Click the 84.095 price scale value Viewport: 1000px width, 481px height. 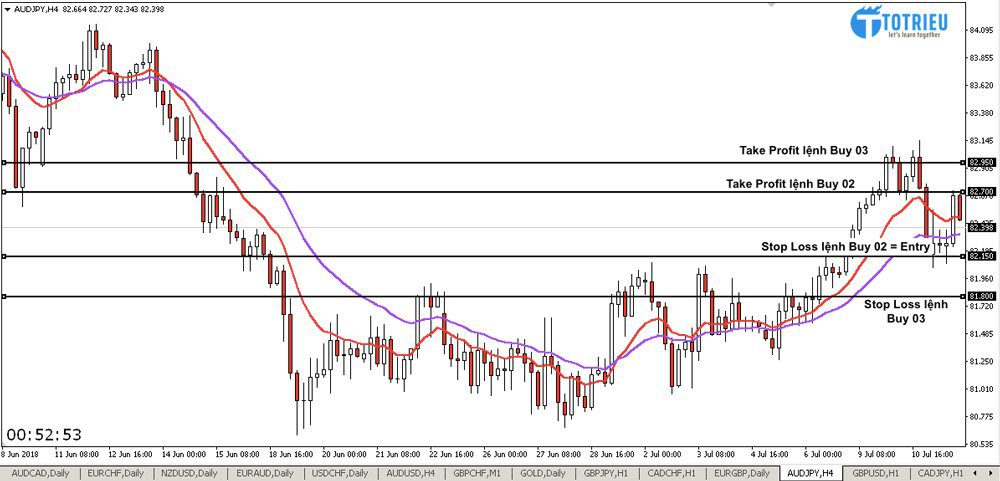(x=982, y=31)
